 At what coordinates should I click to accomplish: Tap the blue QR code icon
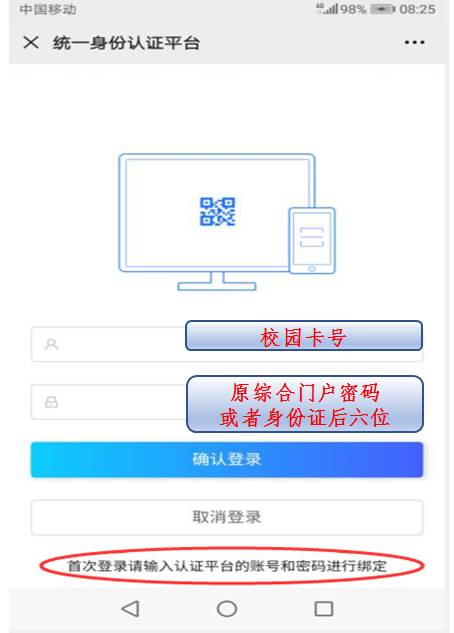218,211
